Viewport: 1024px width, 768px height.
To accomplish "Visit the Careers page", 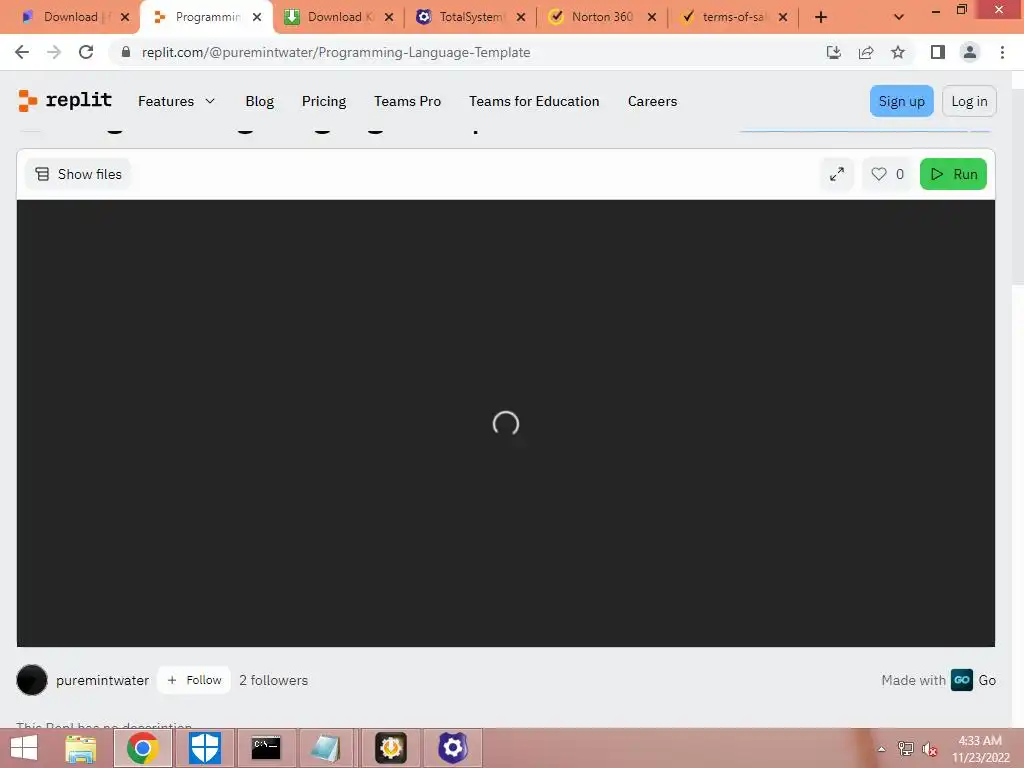I will [652, 101].
